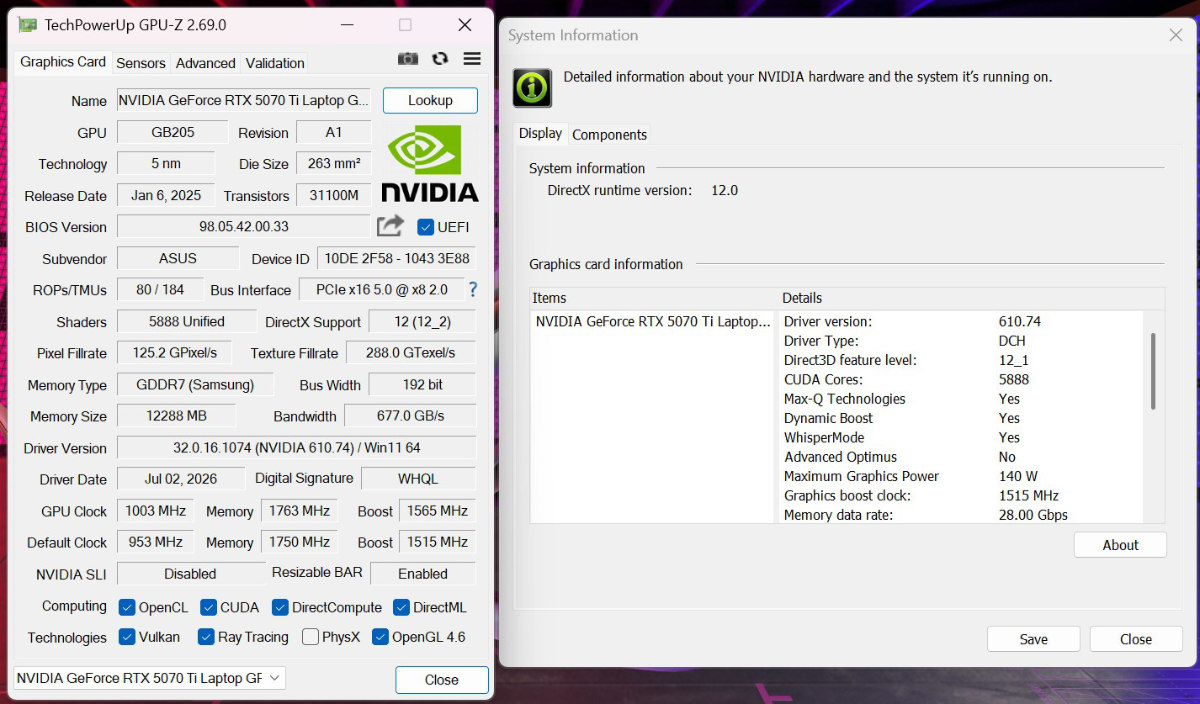The height and width of the screenshot is (704, 1200).
Task: Click the Graphics boost clock 1515 MHz row
Action: (962, 496)
